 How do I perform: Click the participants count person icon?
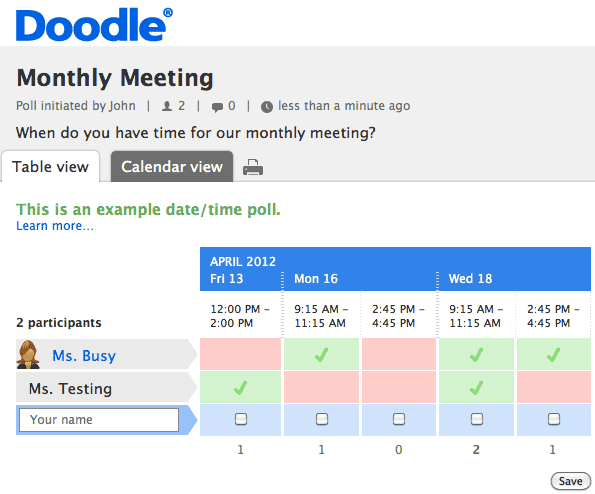tap(167, 106)
